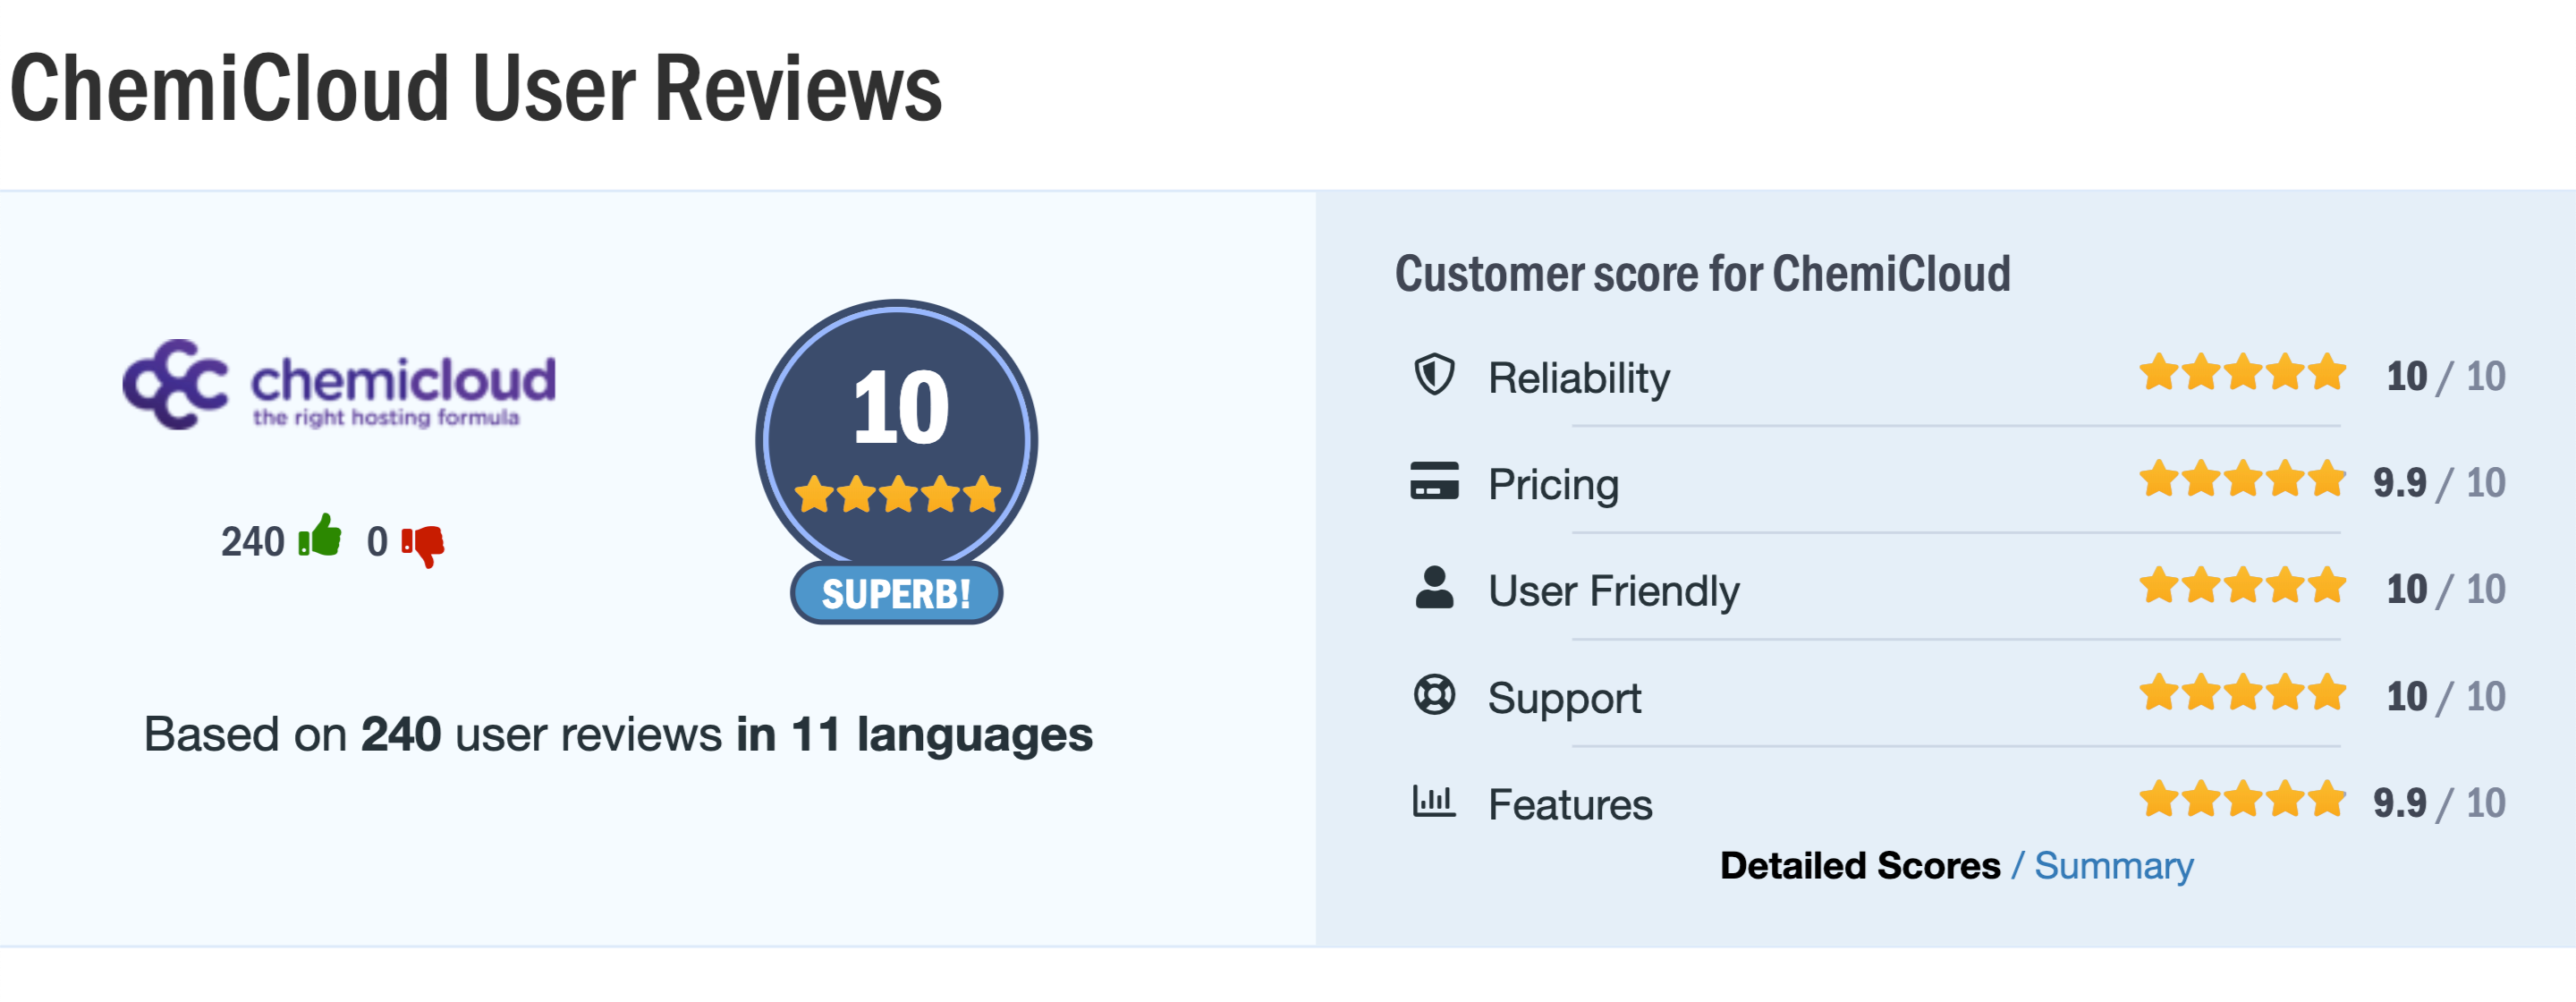The image size is (2576, 1002).
Task: Click the Pricing credit card icon
Action: [x=1434, y=481]
